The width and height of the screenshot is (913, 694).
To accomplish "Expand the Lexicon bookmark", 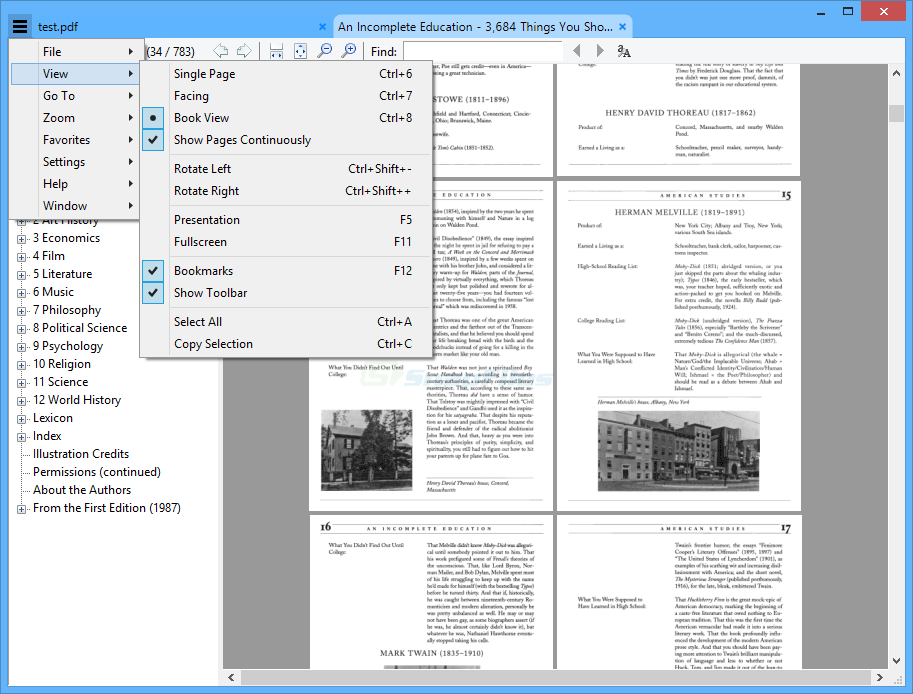I will pyautogui.click(x=21, y=419).
